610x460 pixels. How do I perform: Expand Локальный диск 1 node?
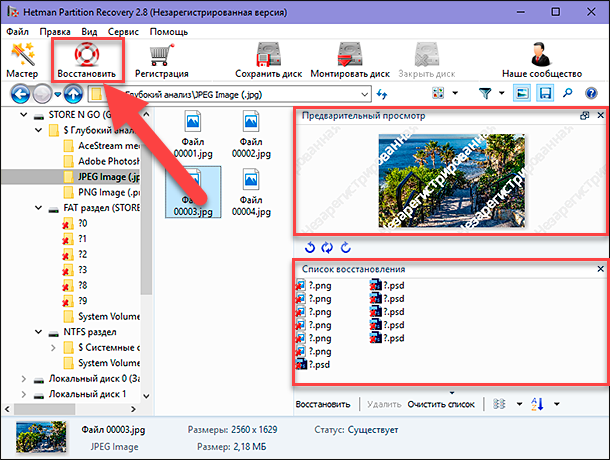[24, 394]
